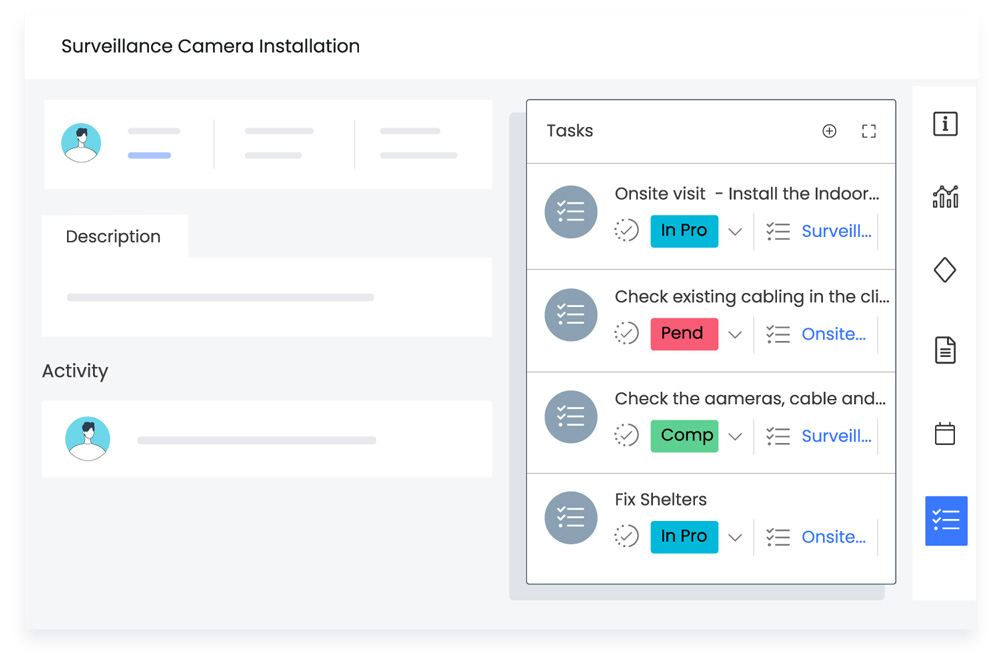
Task: Open the info panel icon in sidebar
Action: tap(945, 124)
